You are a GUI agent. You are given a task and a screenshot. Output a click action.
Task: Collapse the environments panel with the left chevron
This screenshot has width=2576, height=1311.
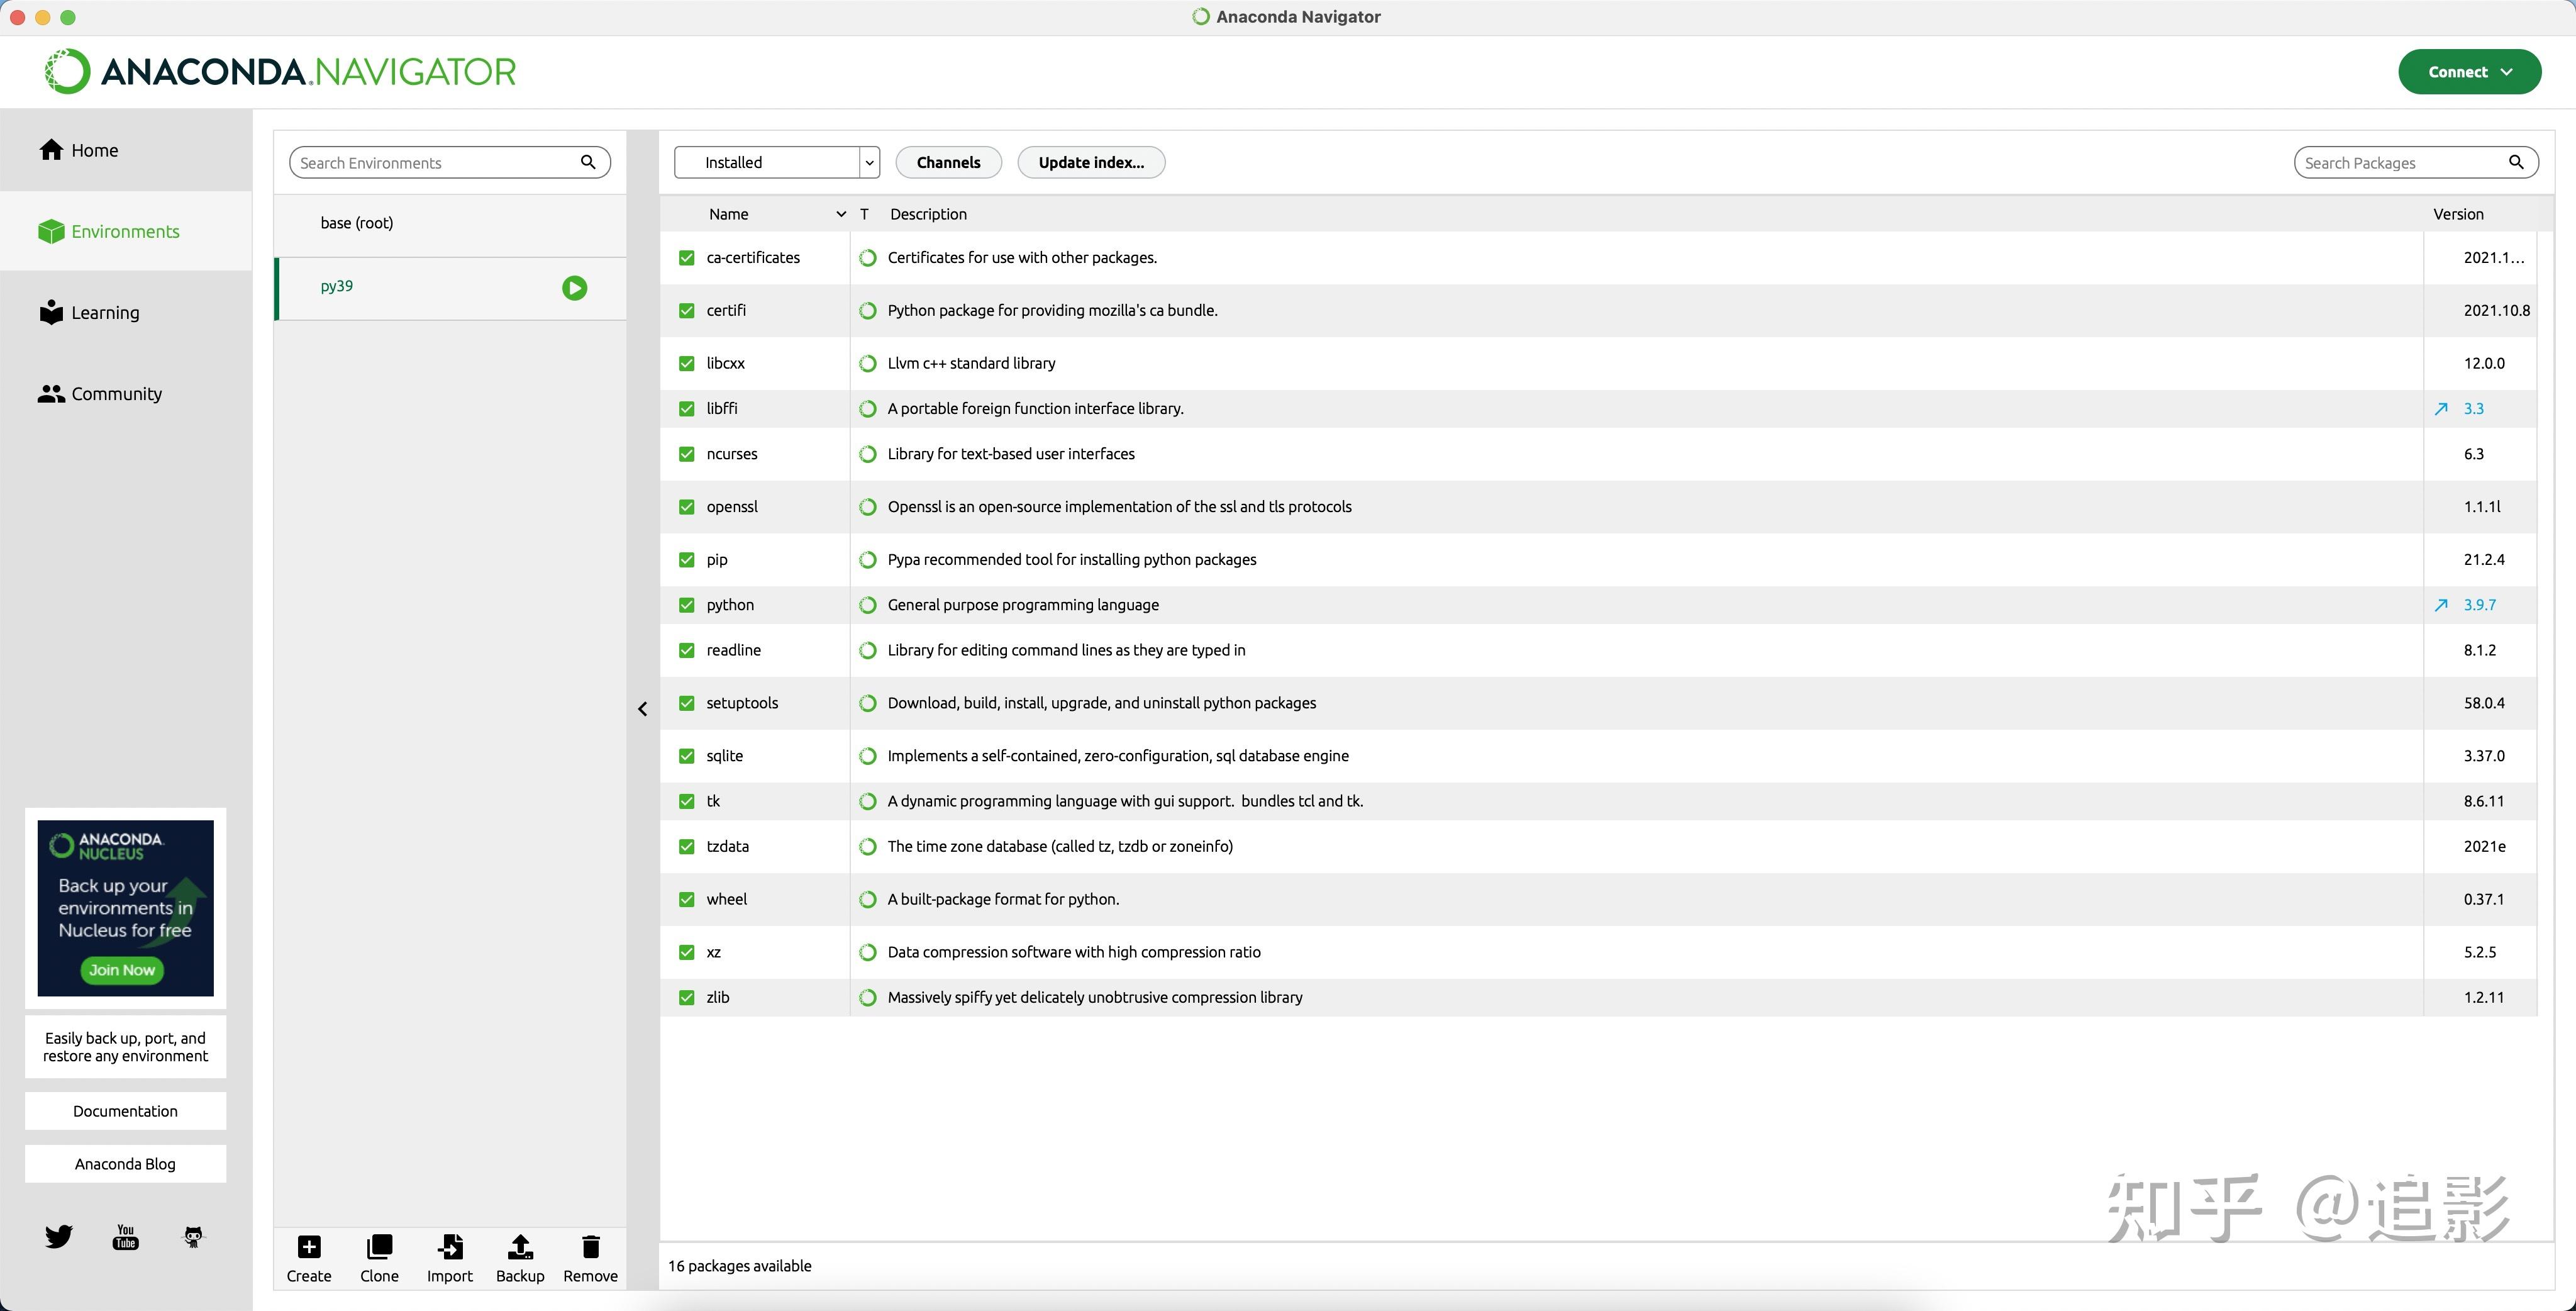(642, 709)
